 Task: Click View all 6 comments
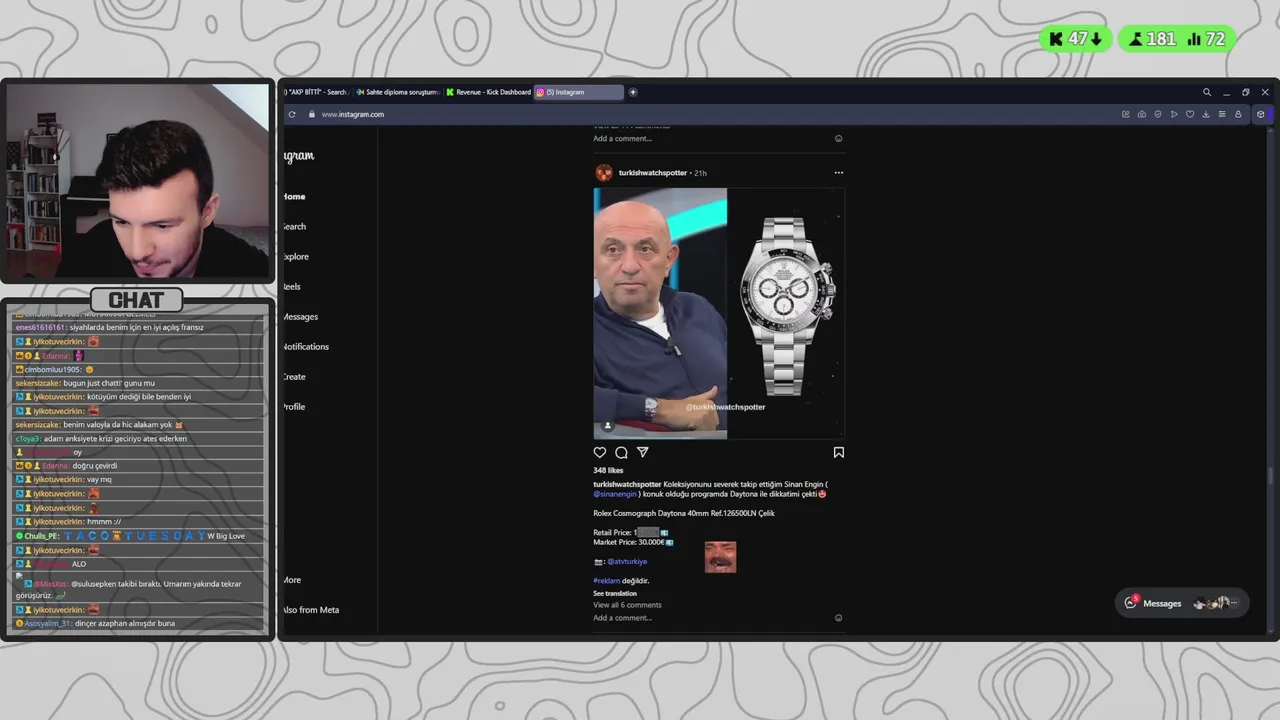tap(627, 605)
